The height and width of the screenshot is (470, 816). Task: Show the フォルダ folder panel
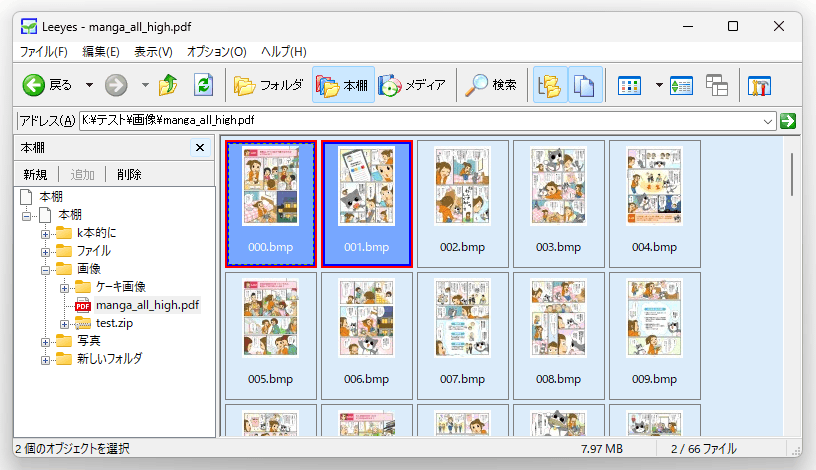click(x=269, y=85)
